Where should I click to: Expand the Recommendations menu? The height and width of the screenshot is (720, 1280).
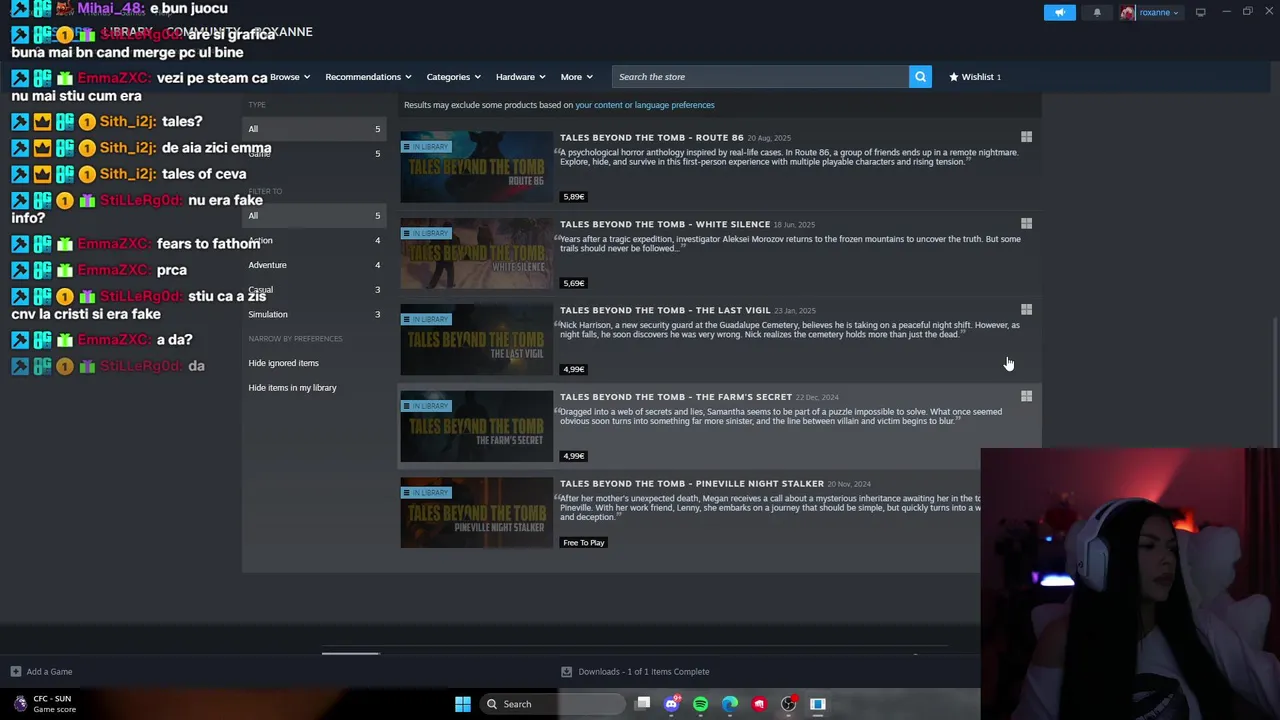[368, 77]
